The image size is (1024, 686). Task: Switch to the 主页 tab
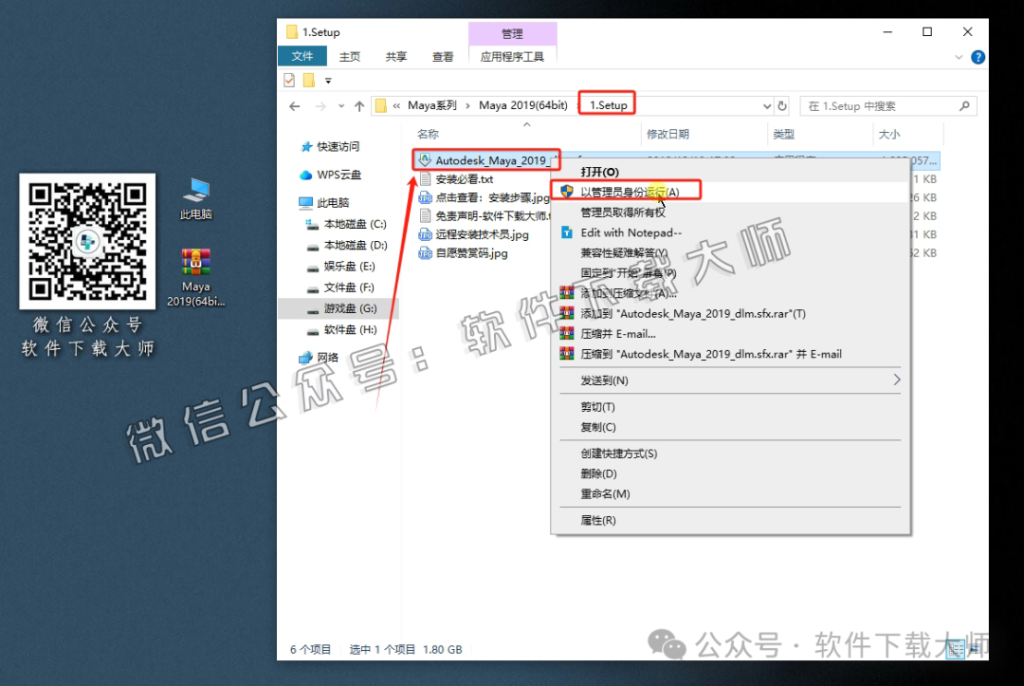point(349,57)
